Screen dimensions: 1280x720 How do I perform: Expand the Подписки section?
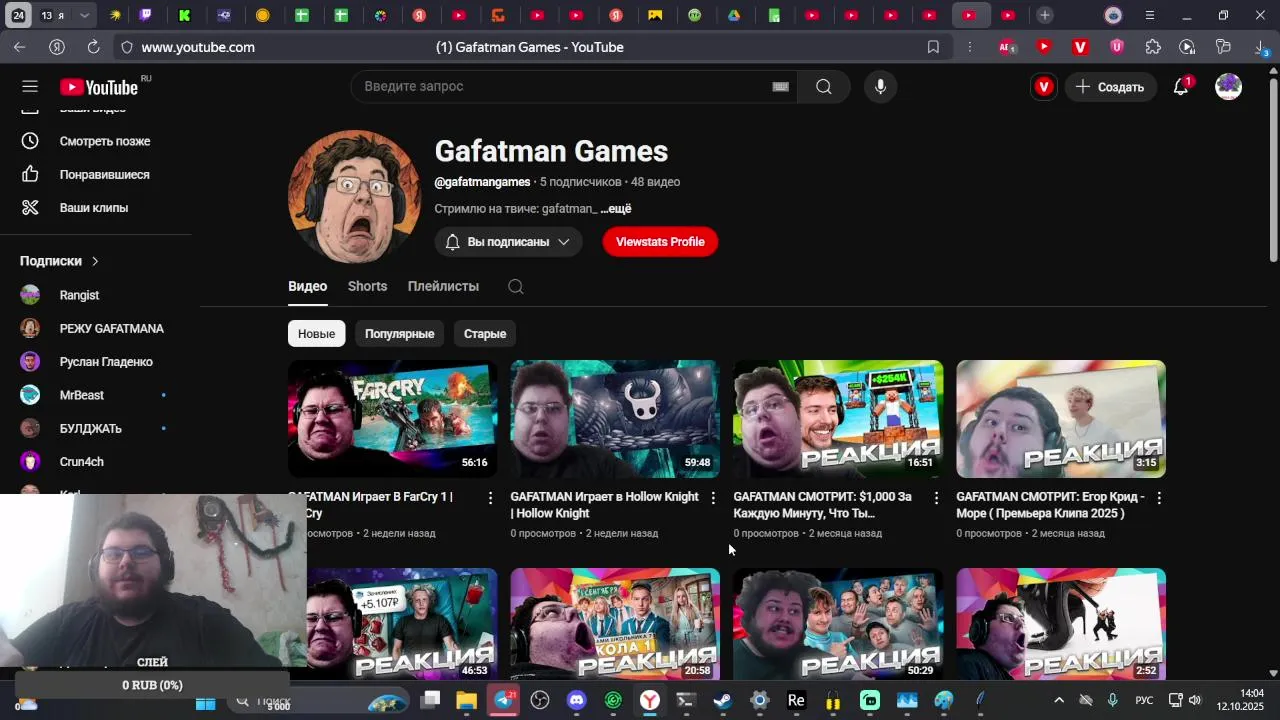tap(60, 261)
